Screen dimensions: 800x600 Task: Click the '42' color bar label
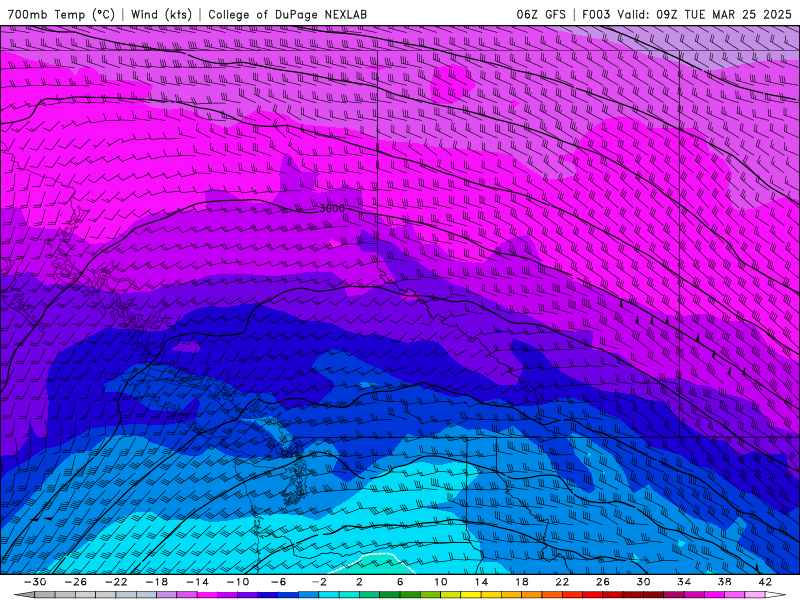[765, 582]
